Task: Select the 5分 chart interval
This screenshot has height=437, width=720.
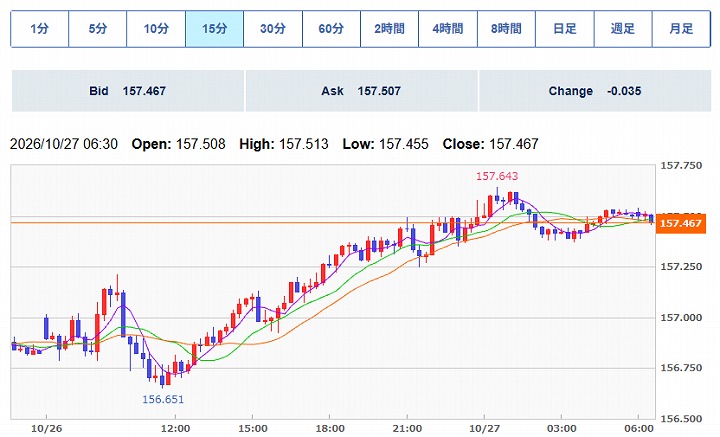Action: pos(98,29)
